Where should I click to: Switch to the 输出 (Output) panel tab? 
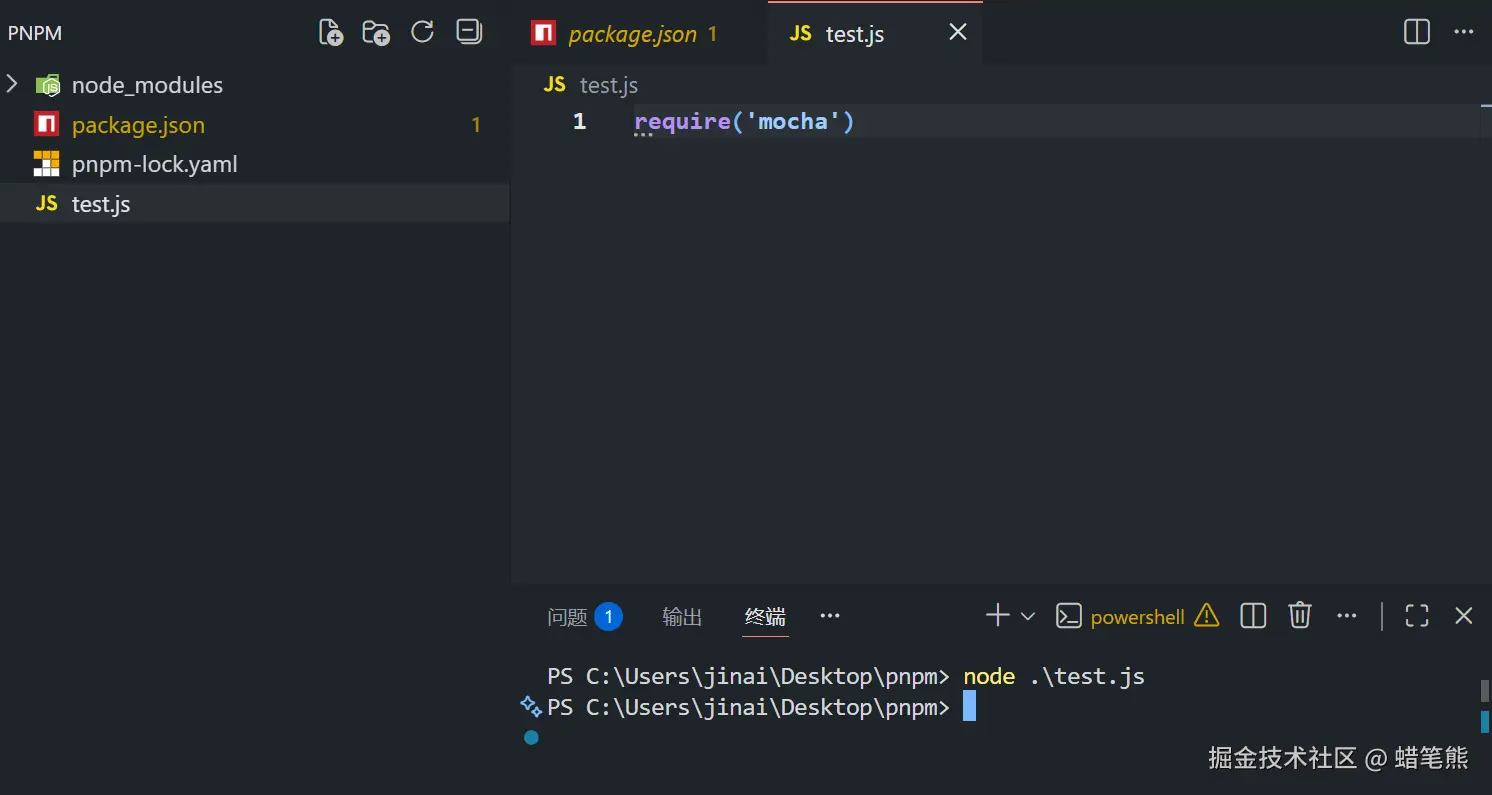click(682, 617)
